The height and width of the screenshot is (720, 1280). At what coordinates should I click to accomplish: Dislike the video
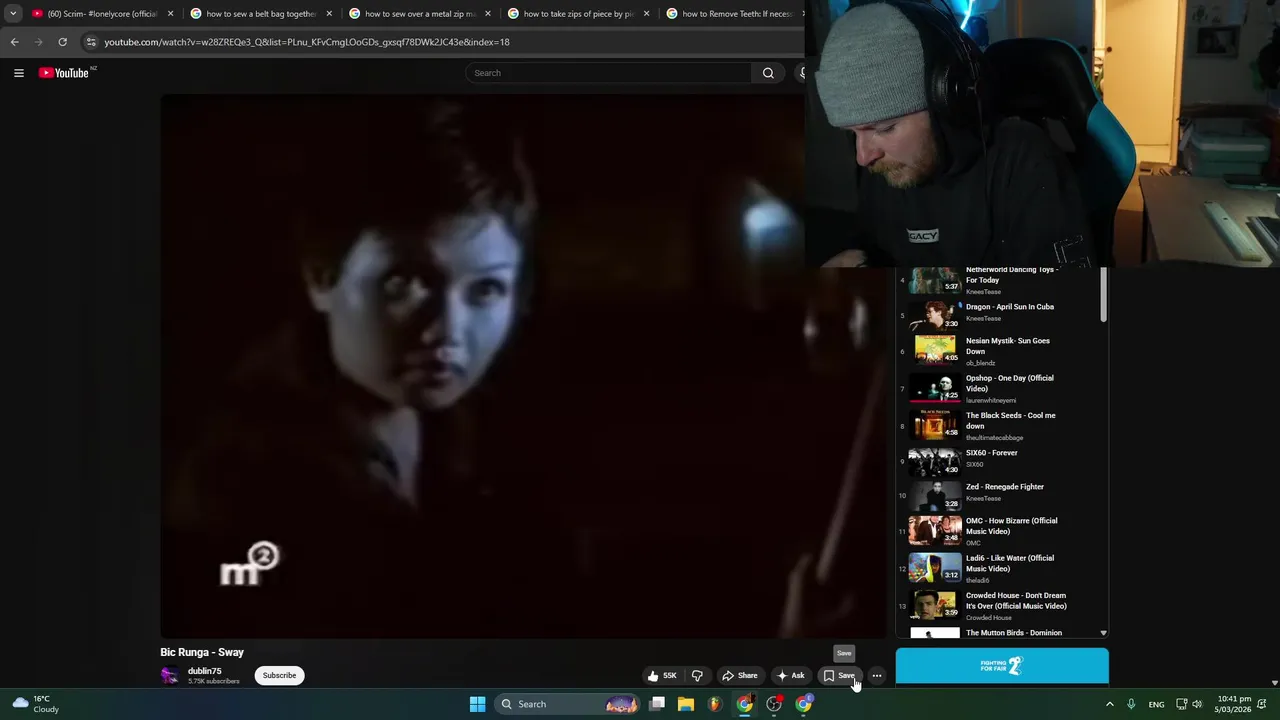[x=698, y=676]
